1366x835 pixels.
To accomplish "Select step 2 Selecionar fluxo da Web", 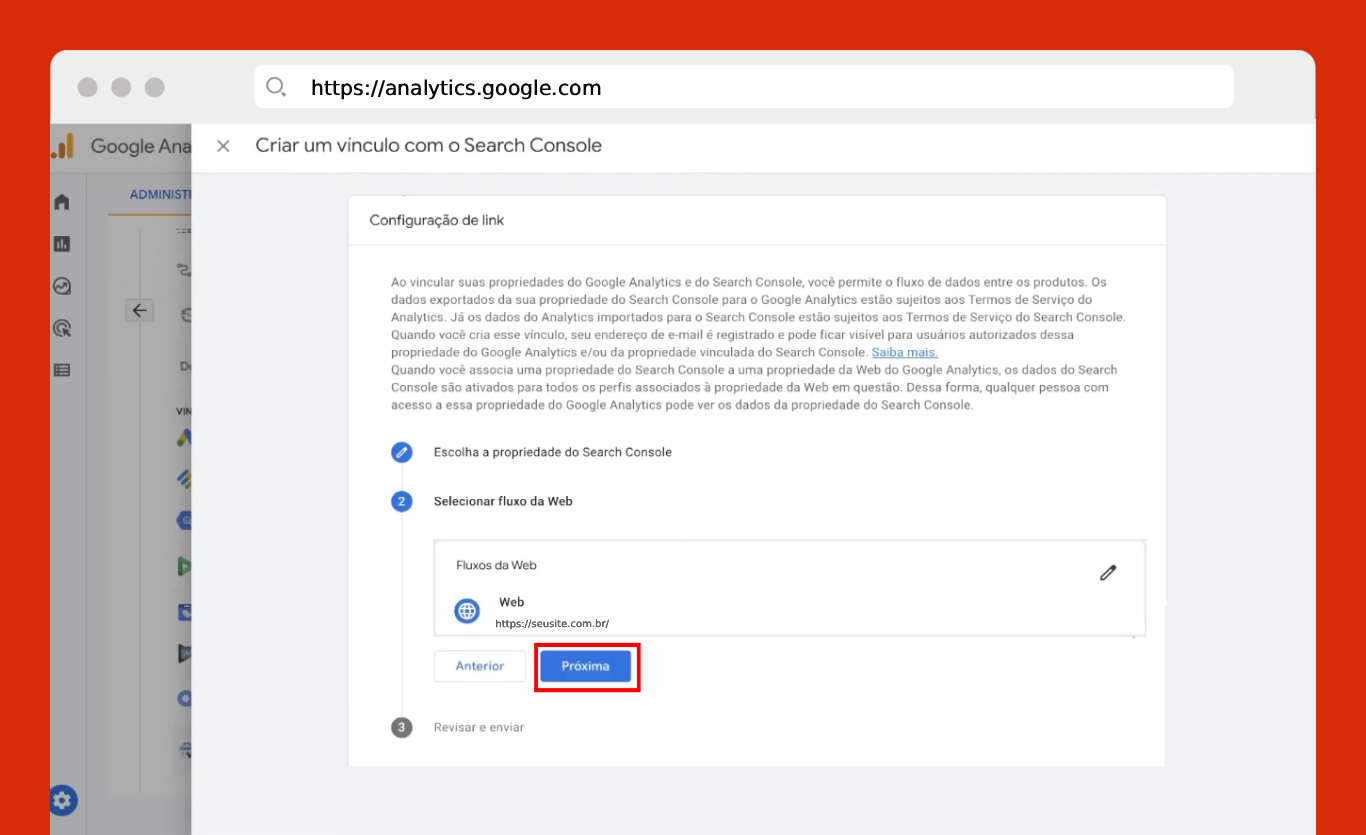I will point(502,501).
